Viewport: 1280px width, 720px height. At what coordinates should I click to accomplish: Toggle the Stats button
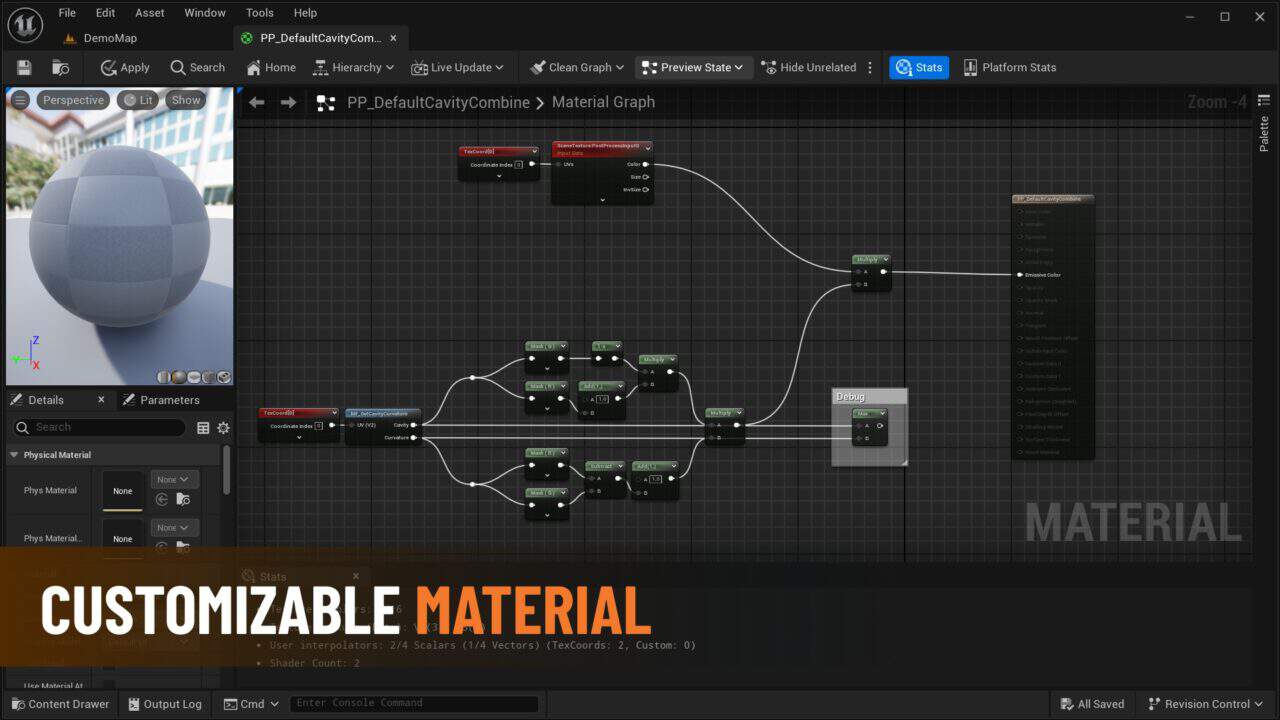tap(919, 68)
